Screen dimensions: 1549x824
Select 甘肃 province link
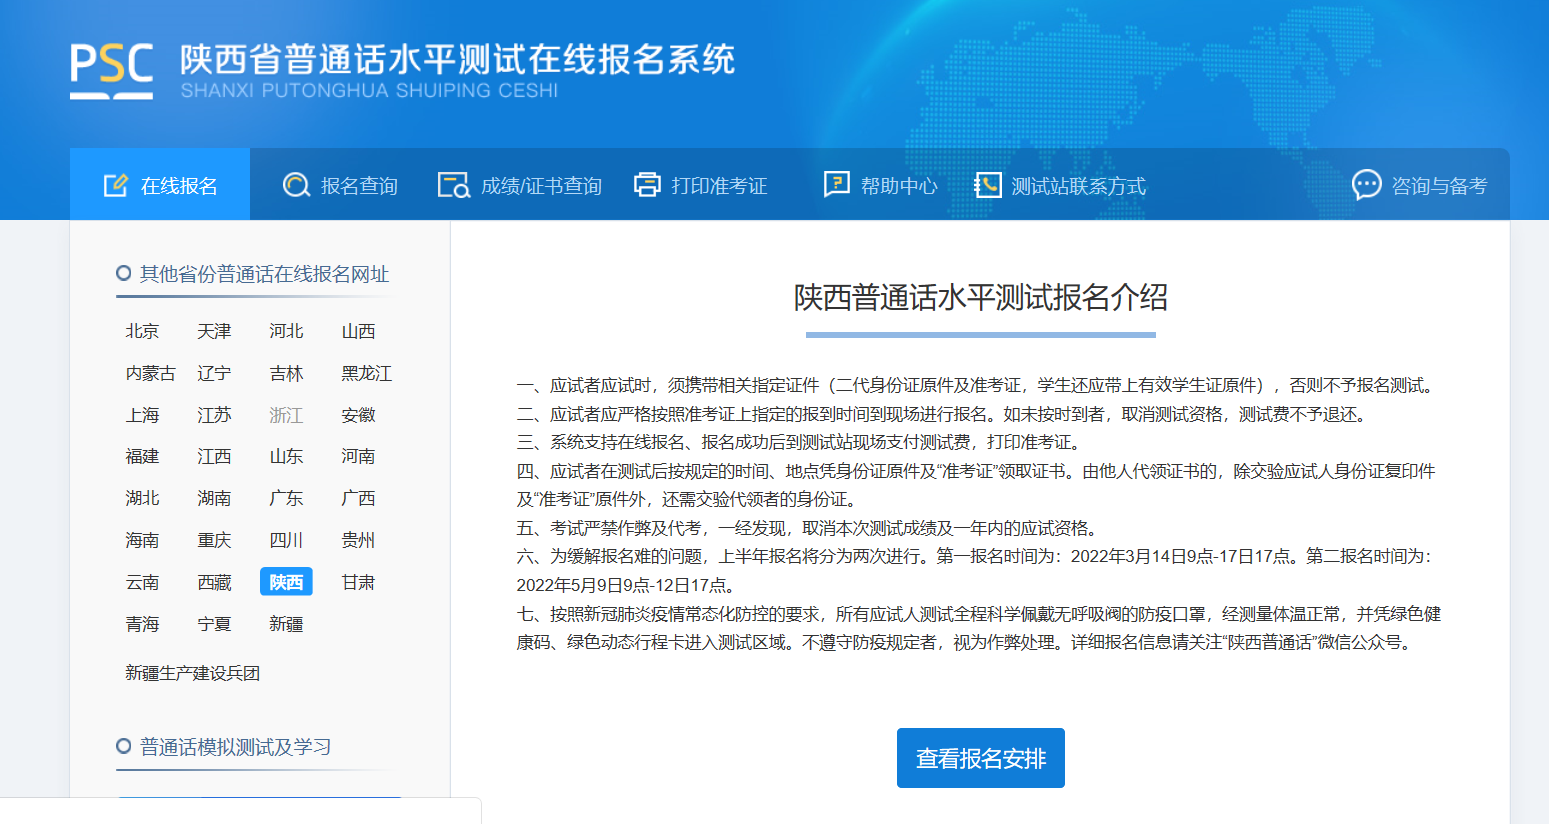click(x=358, y=582)
